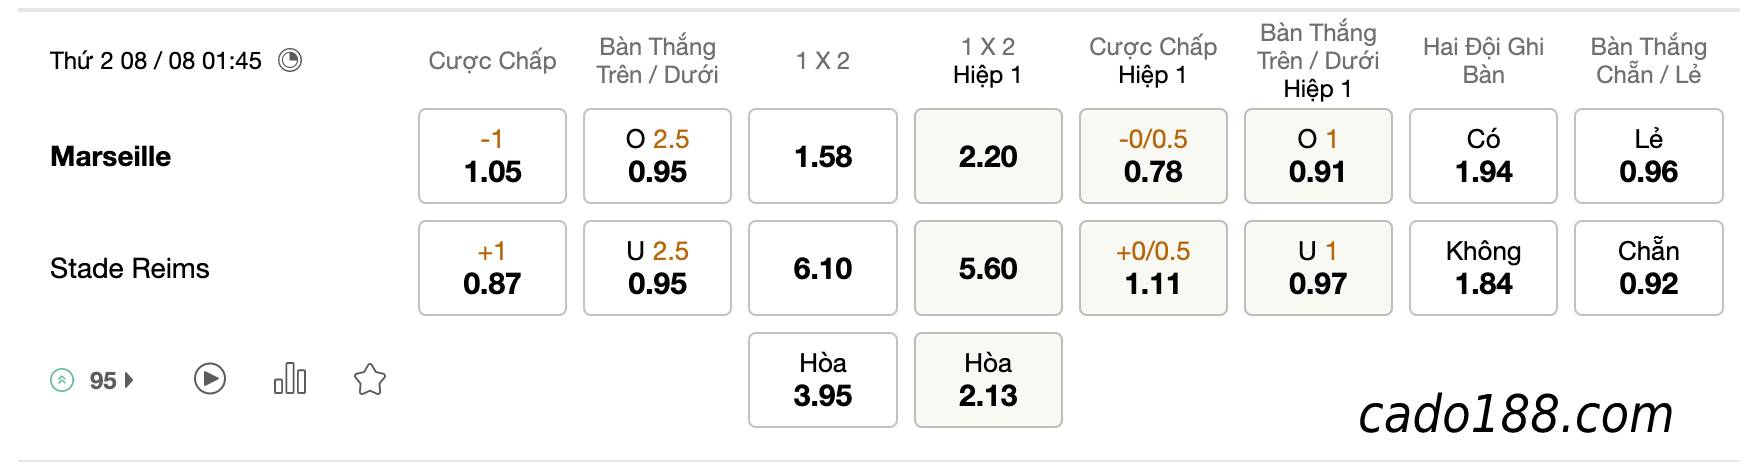Image resolution: width=1754 pixels, height=462 pixels.
Task: Click the clock icon next to match time
Action: (290, 61)
